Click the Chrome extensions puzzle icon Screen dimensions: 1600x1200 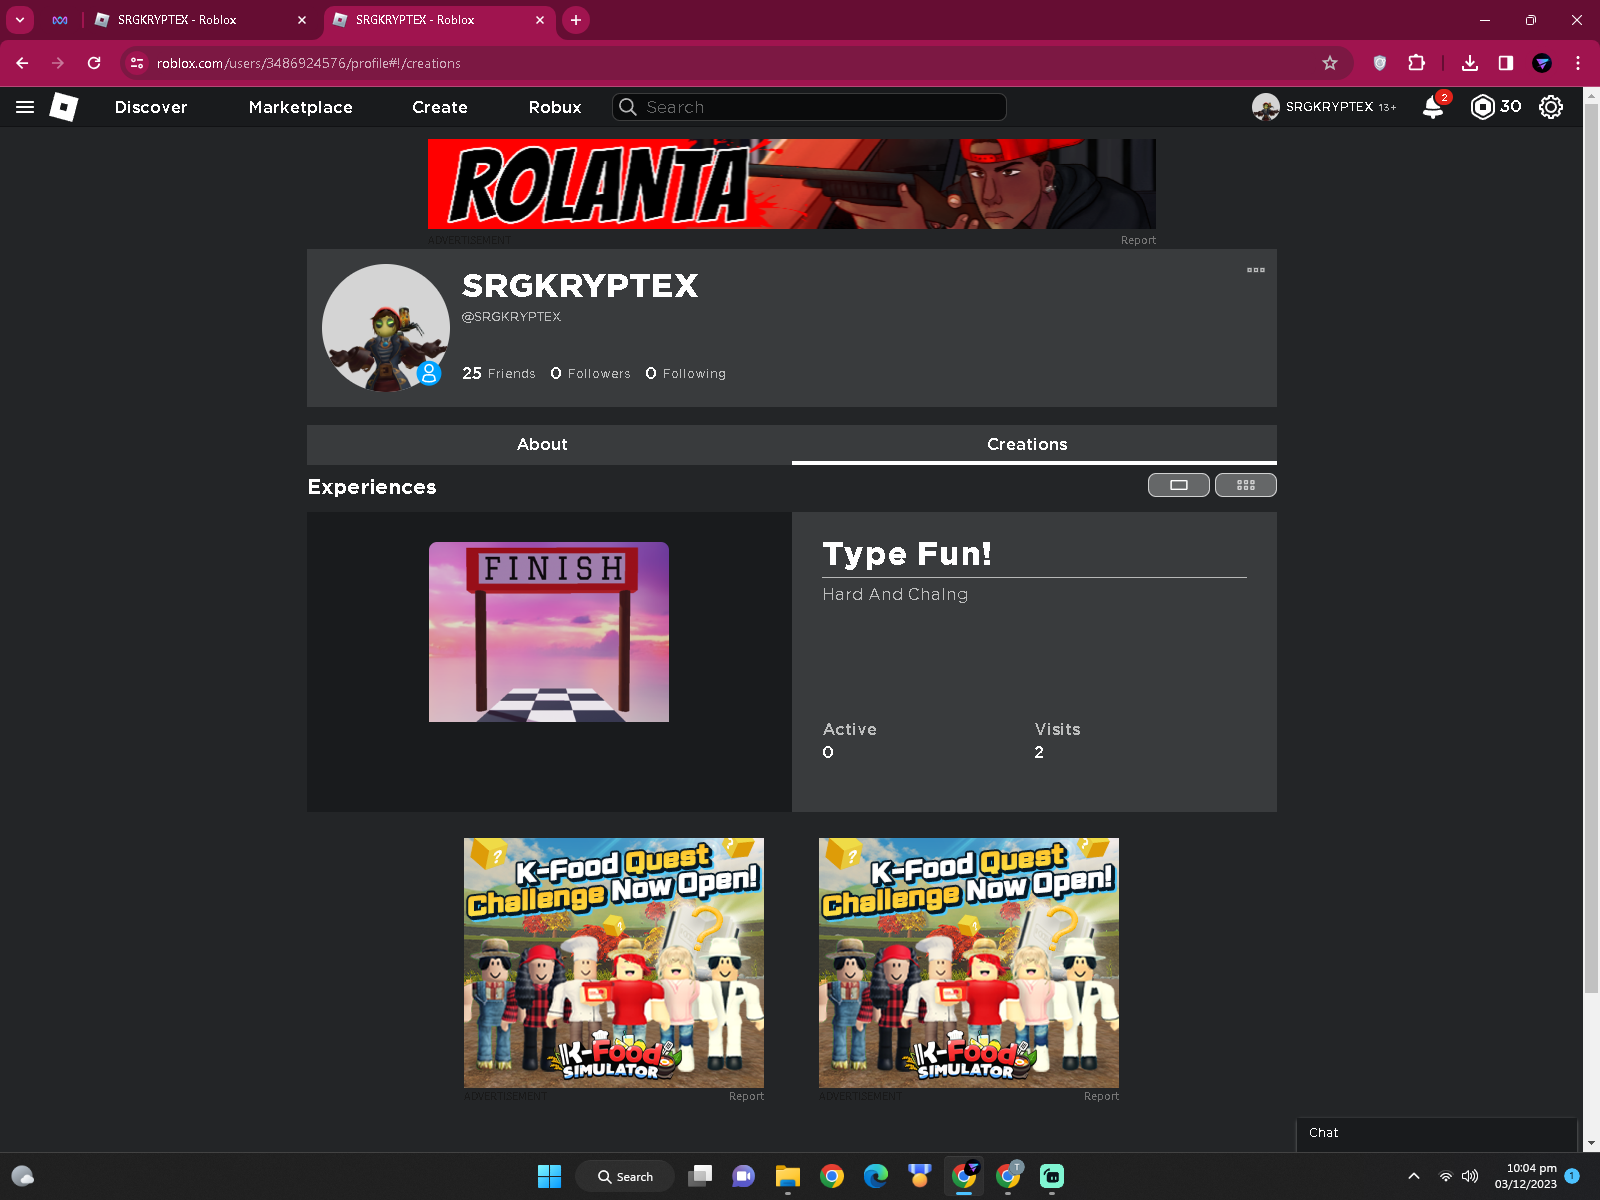[x=1416, y=62]
